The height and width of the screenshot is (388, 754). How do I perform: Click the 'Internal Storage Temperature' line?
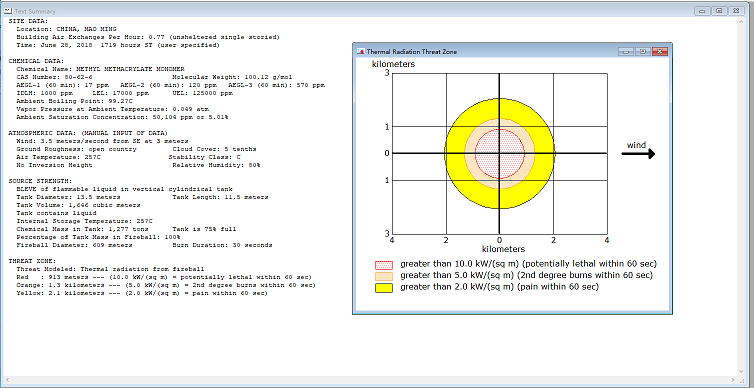tap(84, 221)
